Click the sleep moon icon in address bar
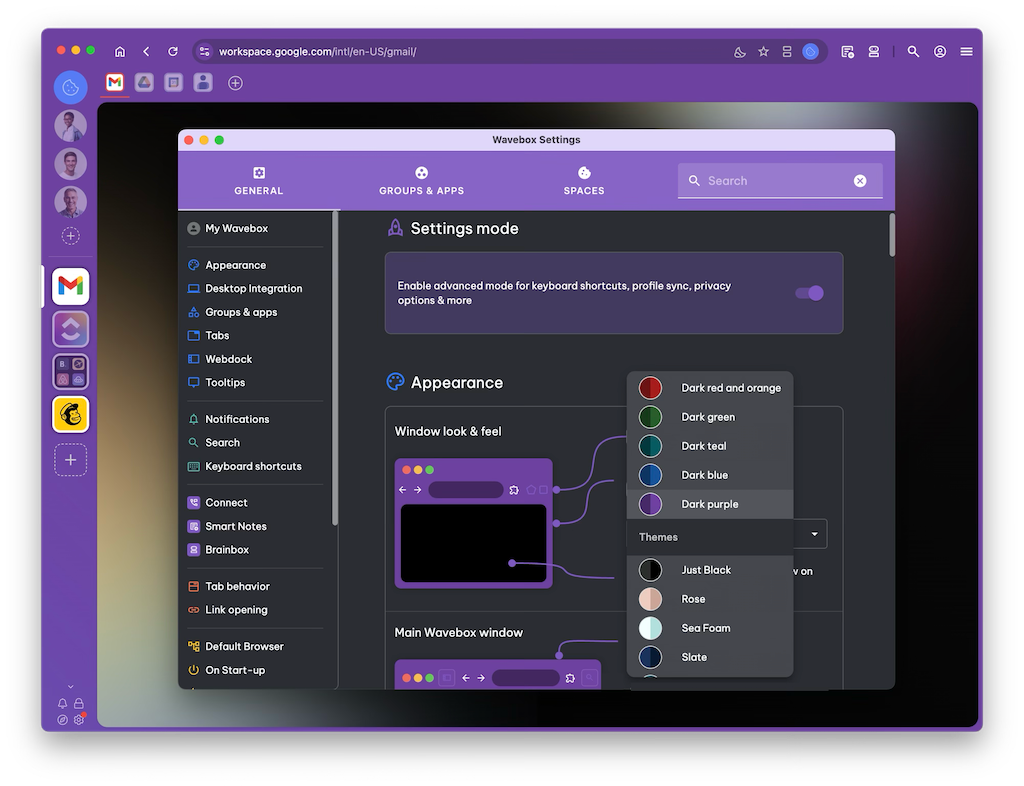Screen dimensions: 1024x786 pyautogui.click(x=740, y=52)
